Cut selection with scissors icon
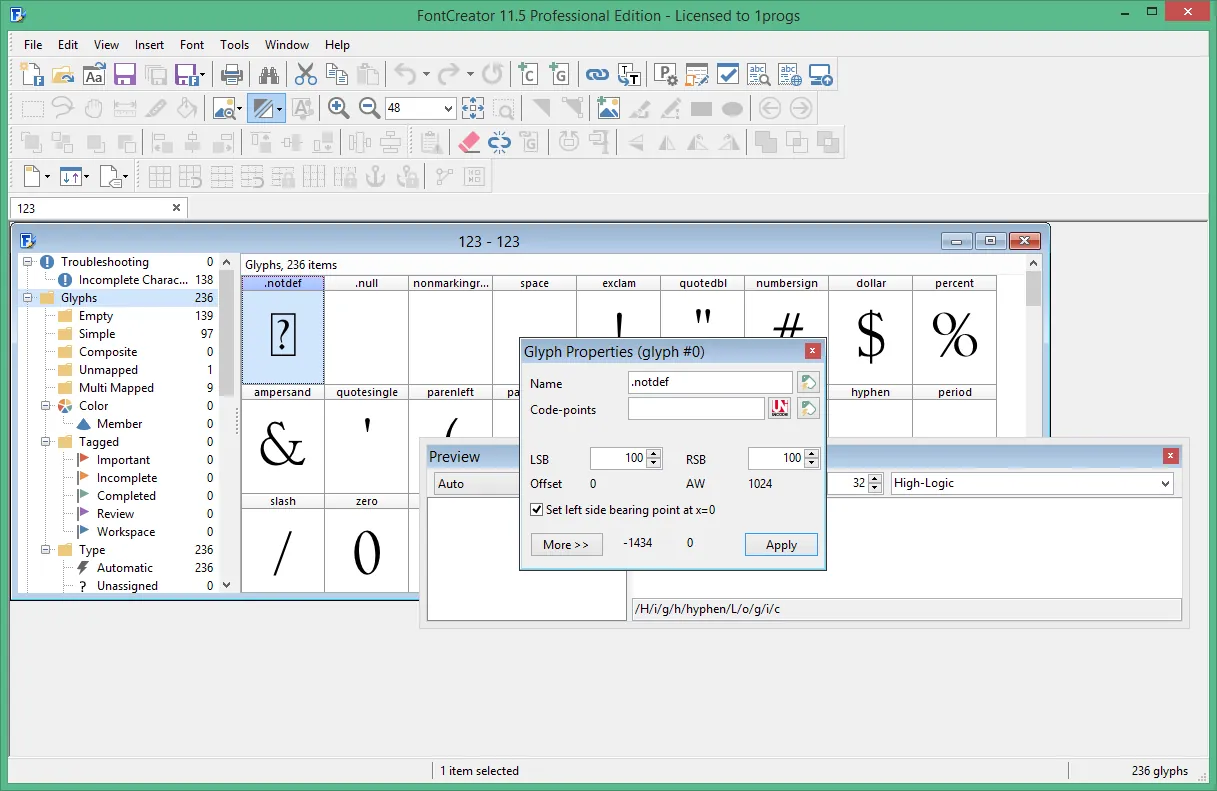Viewport: 1217px width, 791px height. pos(305,74)
